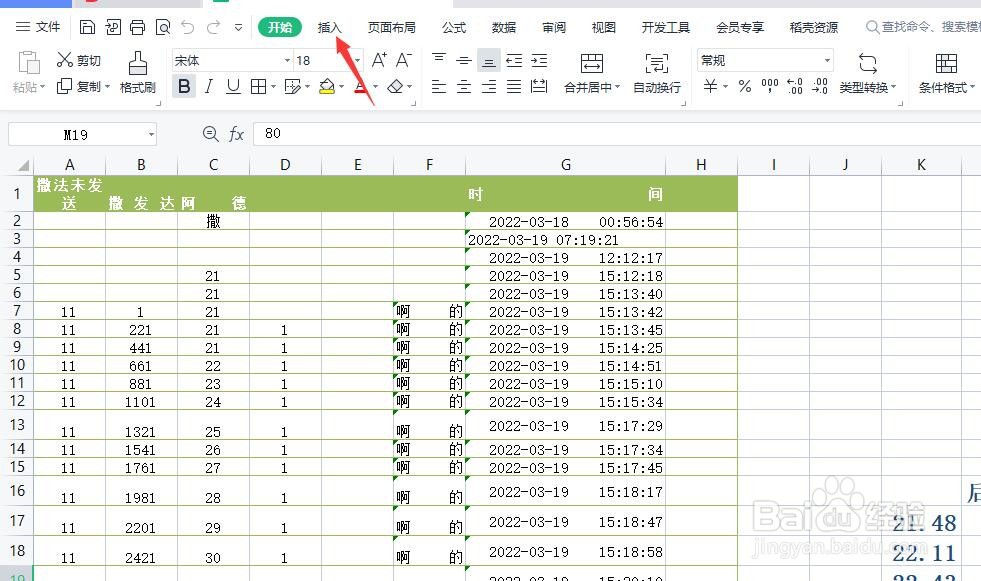
Task: Apply center alignment to the cell
Action: (x=464, y=86)
